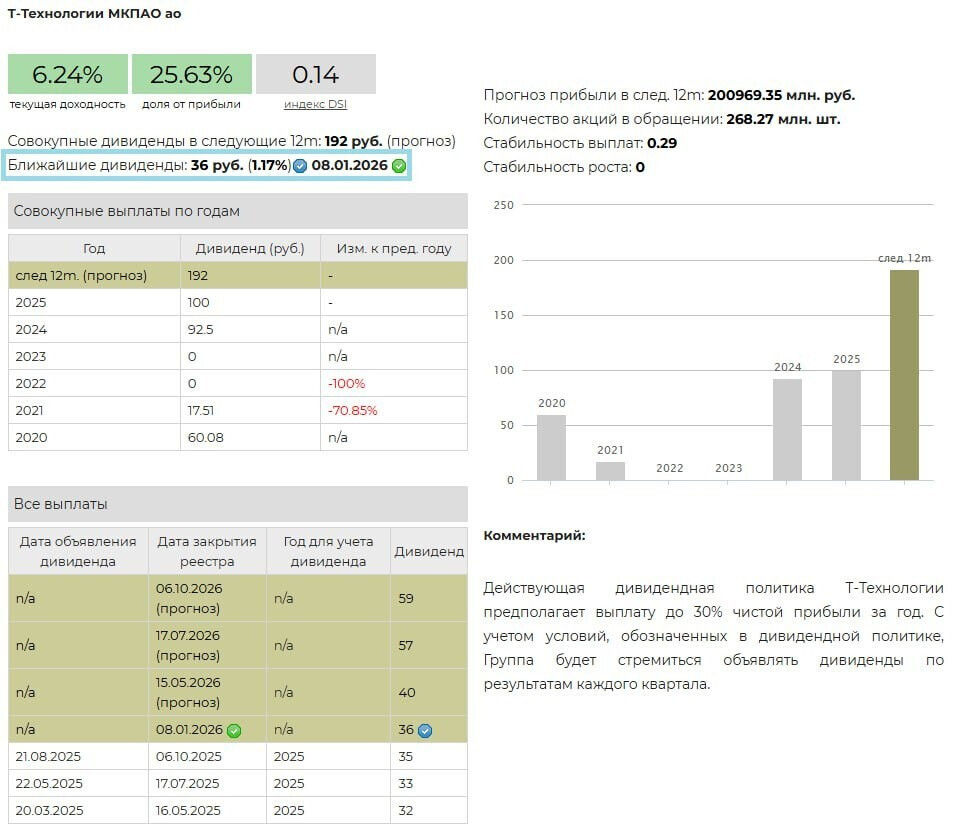
Task: Click the 2020 bar in chart
Action: tap(551, 447)
